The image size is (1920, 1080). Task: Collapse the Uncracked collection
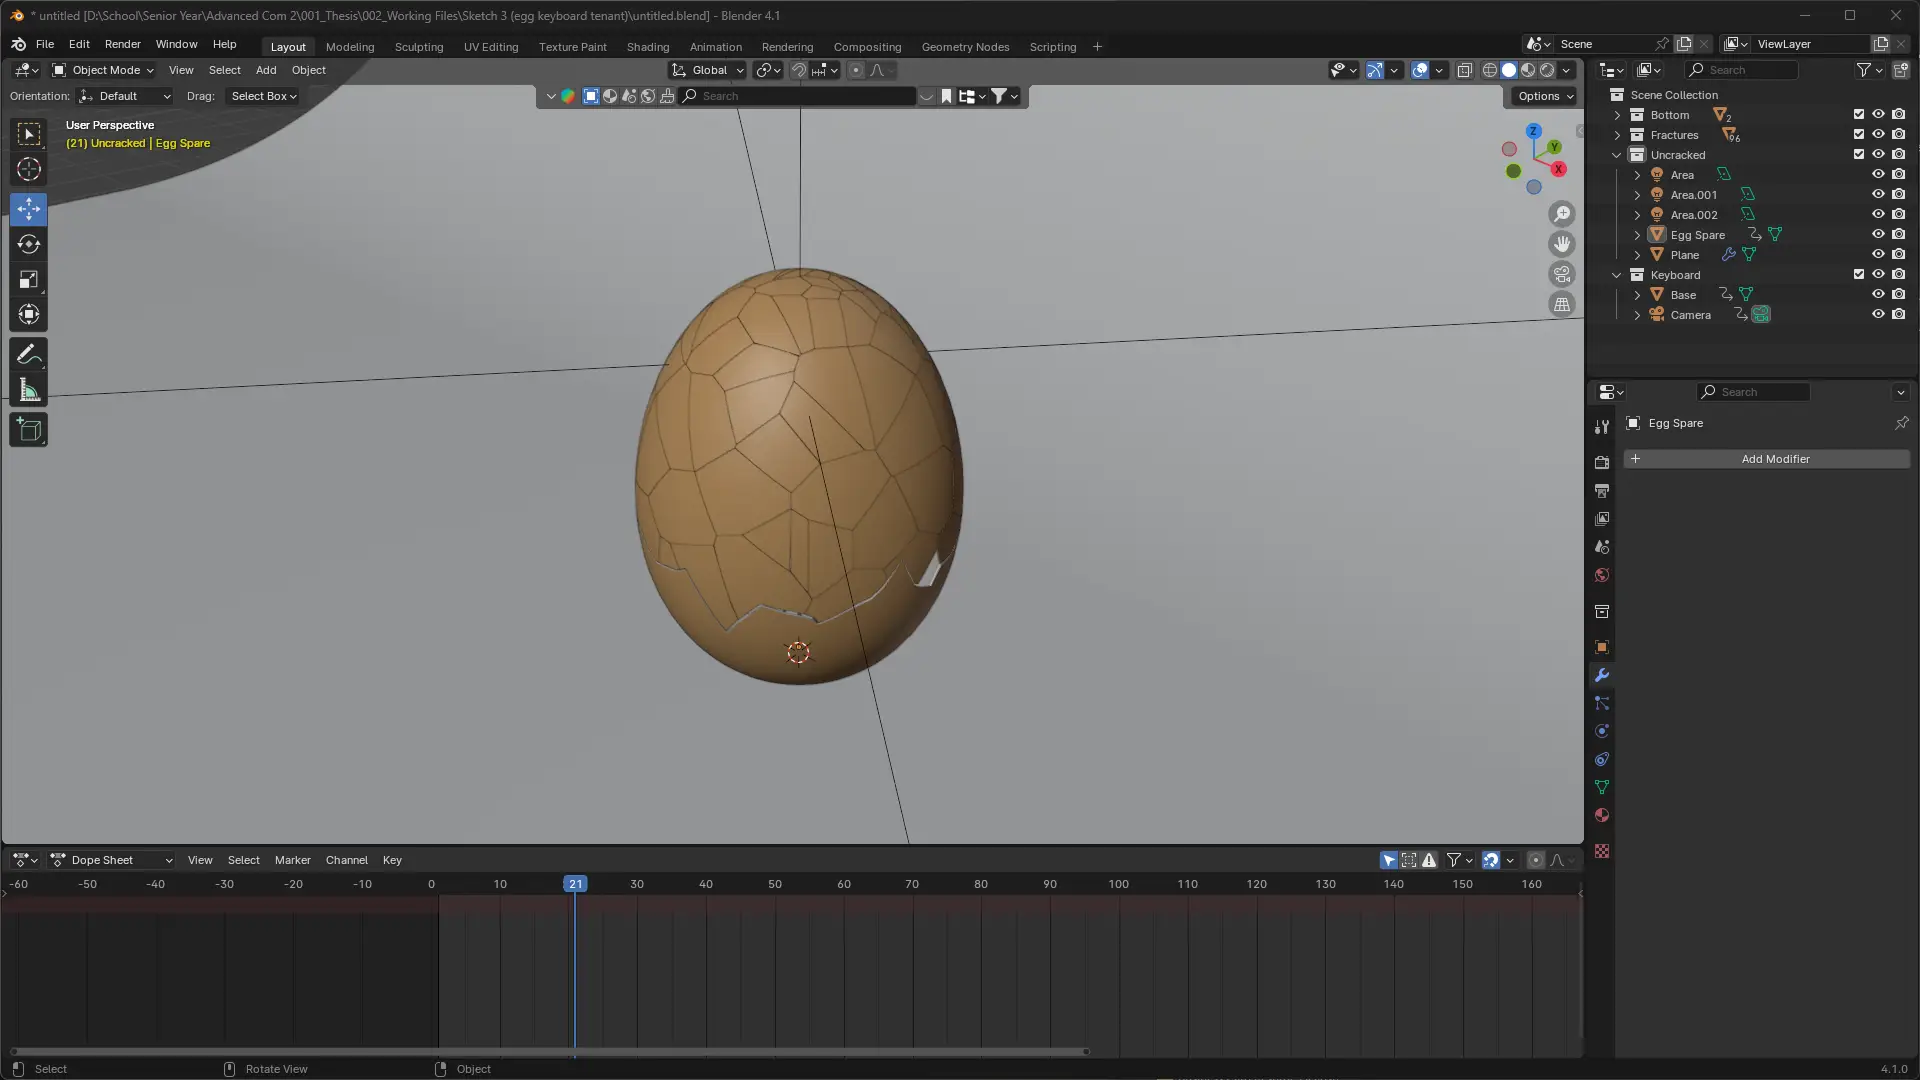pyautogui.click(x=1617, y=155)
